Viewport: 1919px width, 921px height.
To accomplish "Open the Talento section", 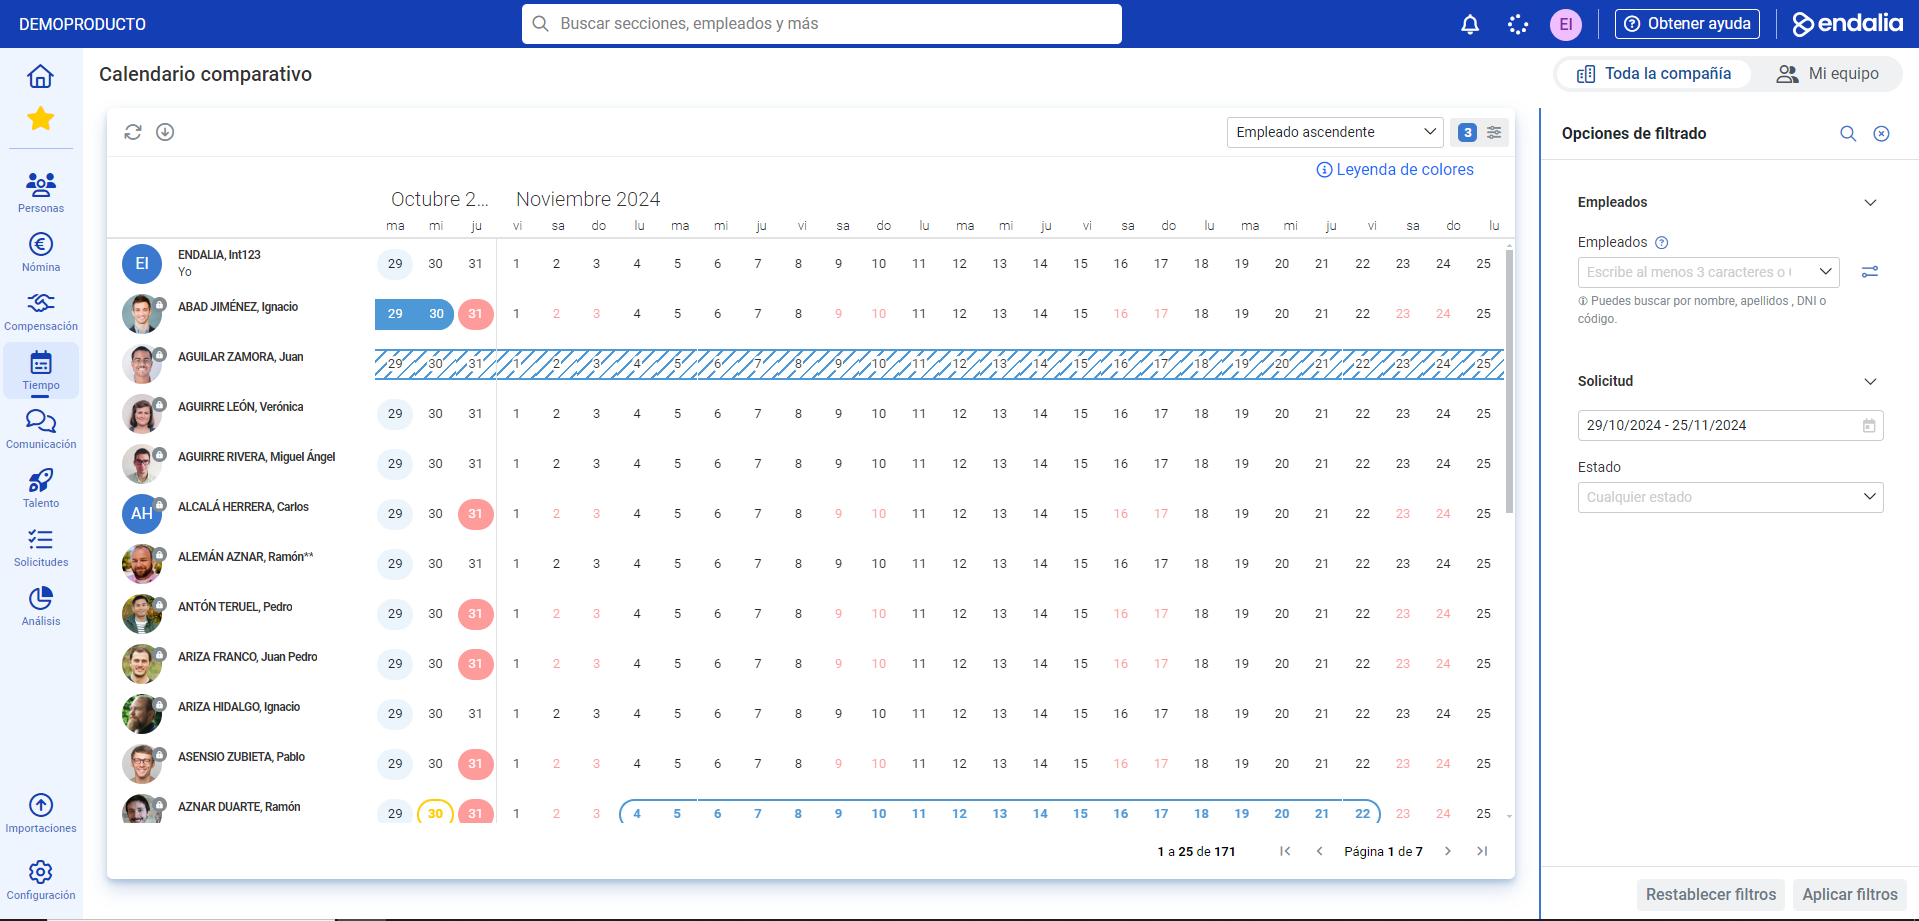I will coord(41,488).
